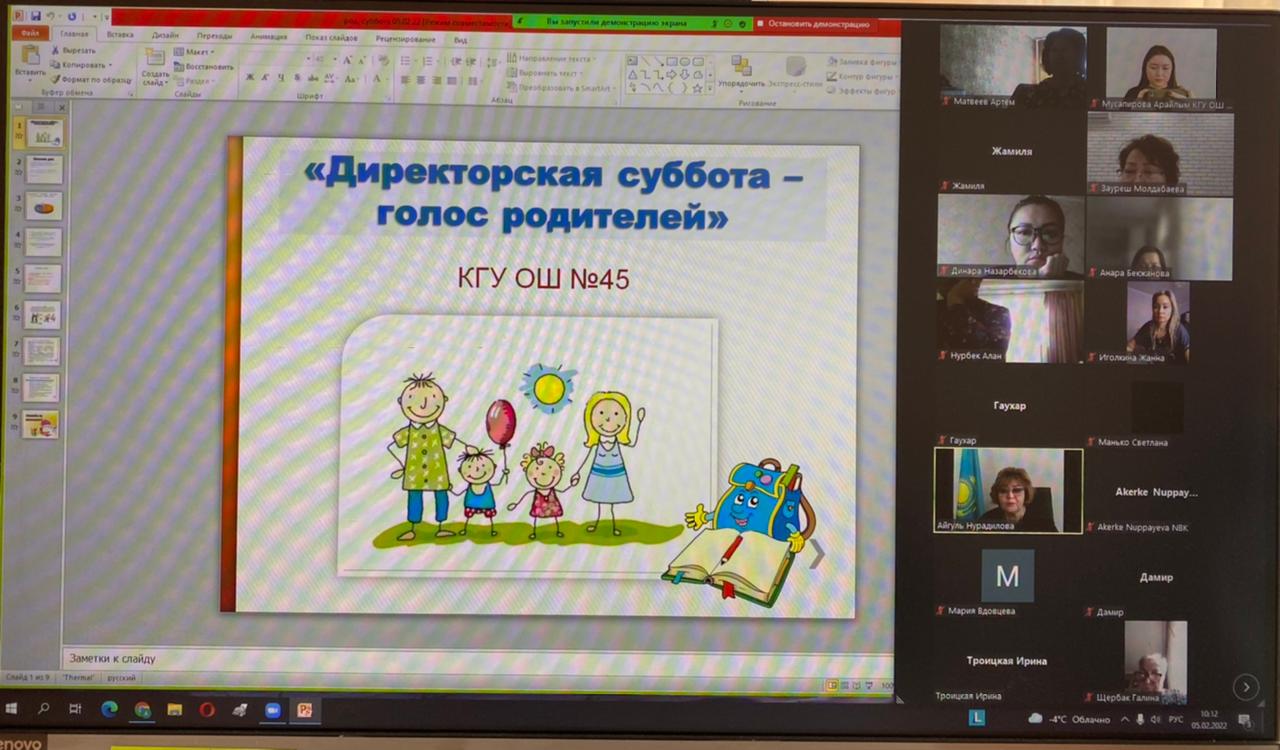1280x750 pixels.
Task: Toggle bold Ж formatting button
Action: click(x=250, y=78)
